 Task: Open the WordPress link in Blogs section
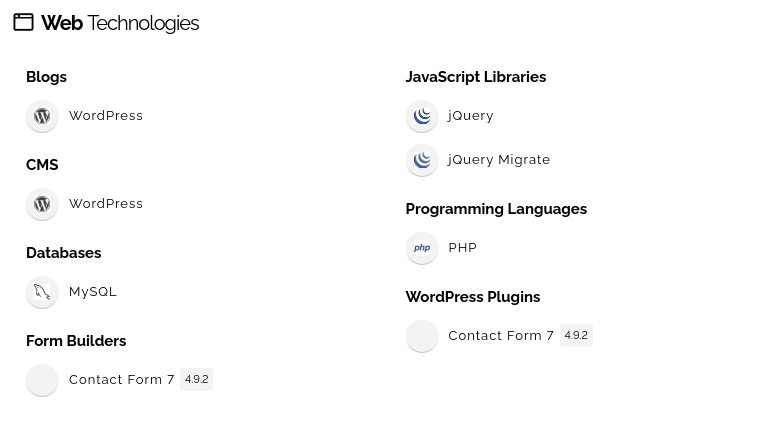[106, 116]
